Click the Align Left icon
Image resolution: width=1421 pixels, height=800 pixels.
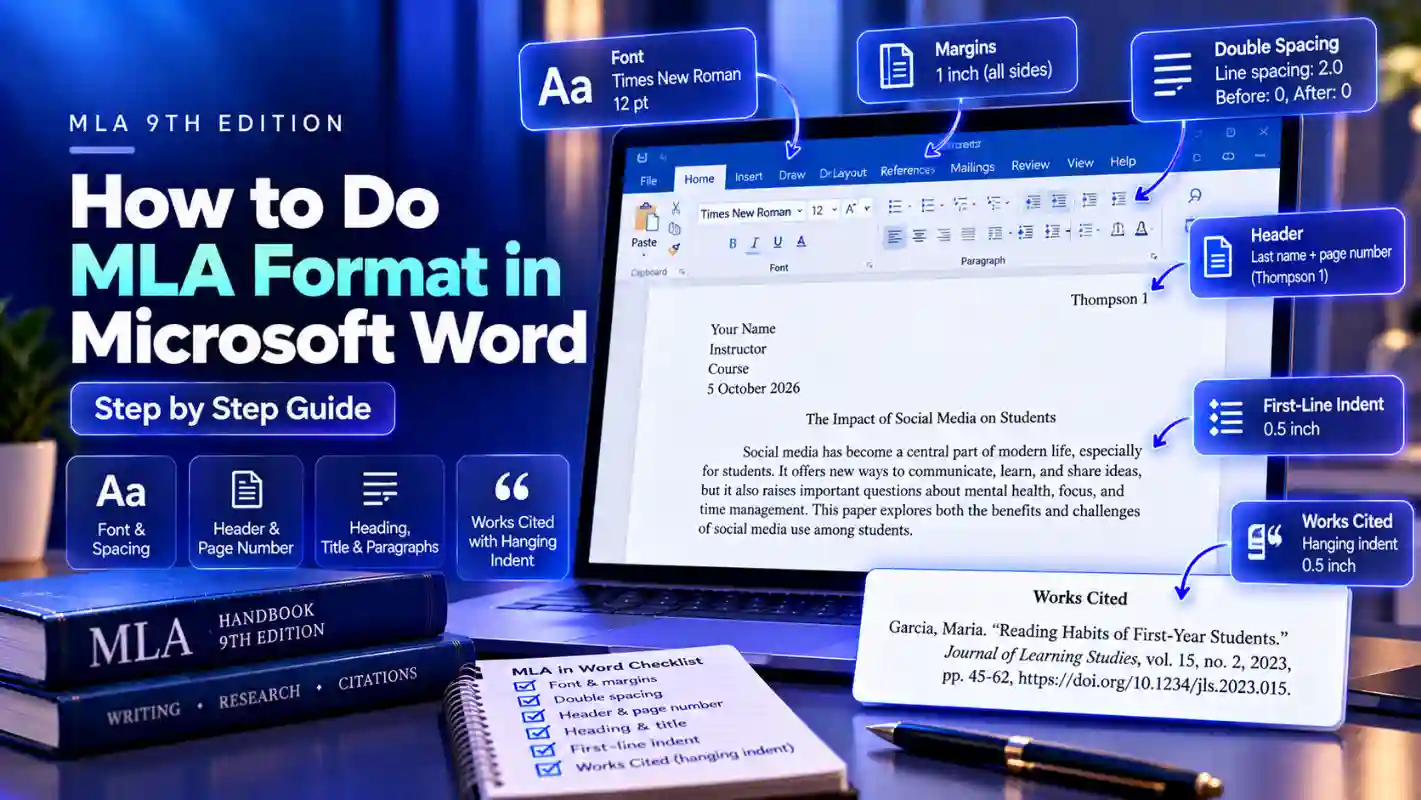tap(895, 236)
